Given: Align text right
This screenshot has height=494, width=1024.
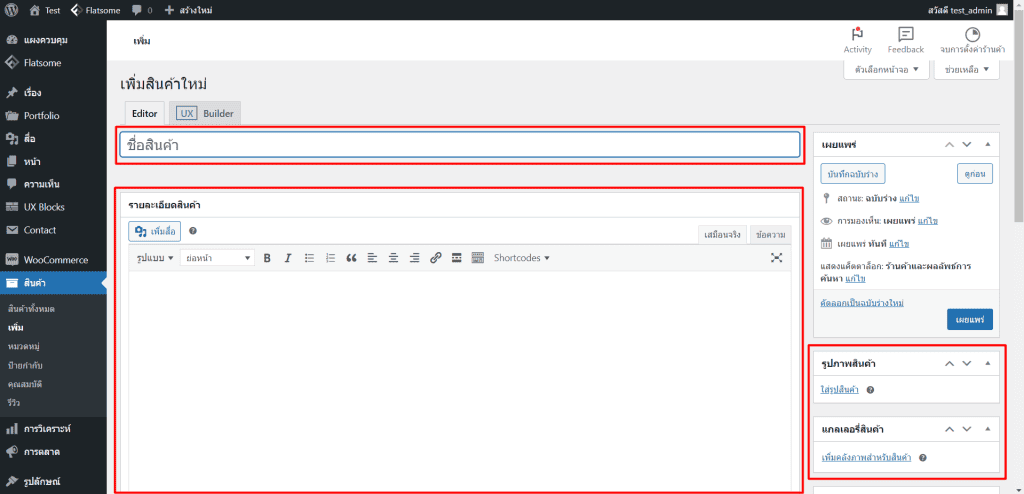Looking at the screenshot, I should click(x=414, y=258).
